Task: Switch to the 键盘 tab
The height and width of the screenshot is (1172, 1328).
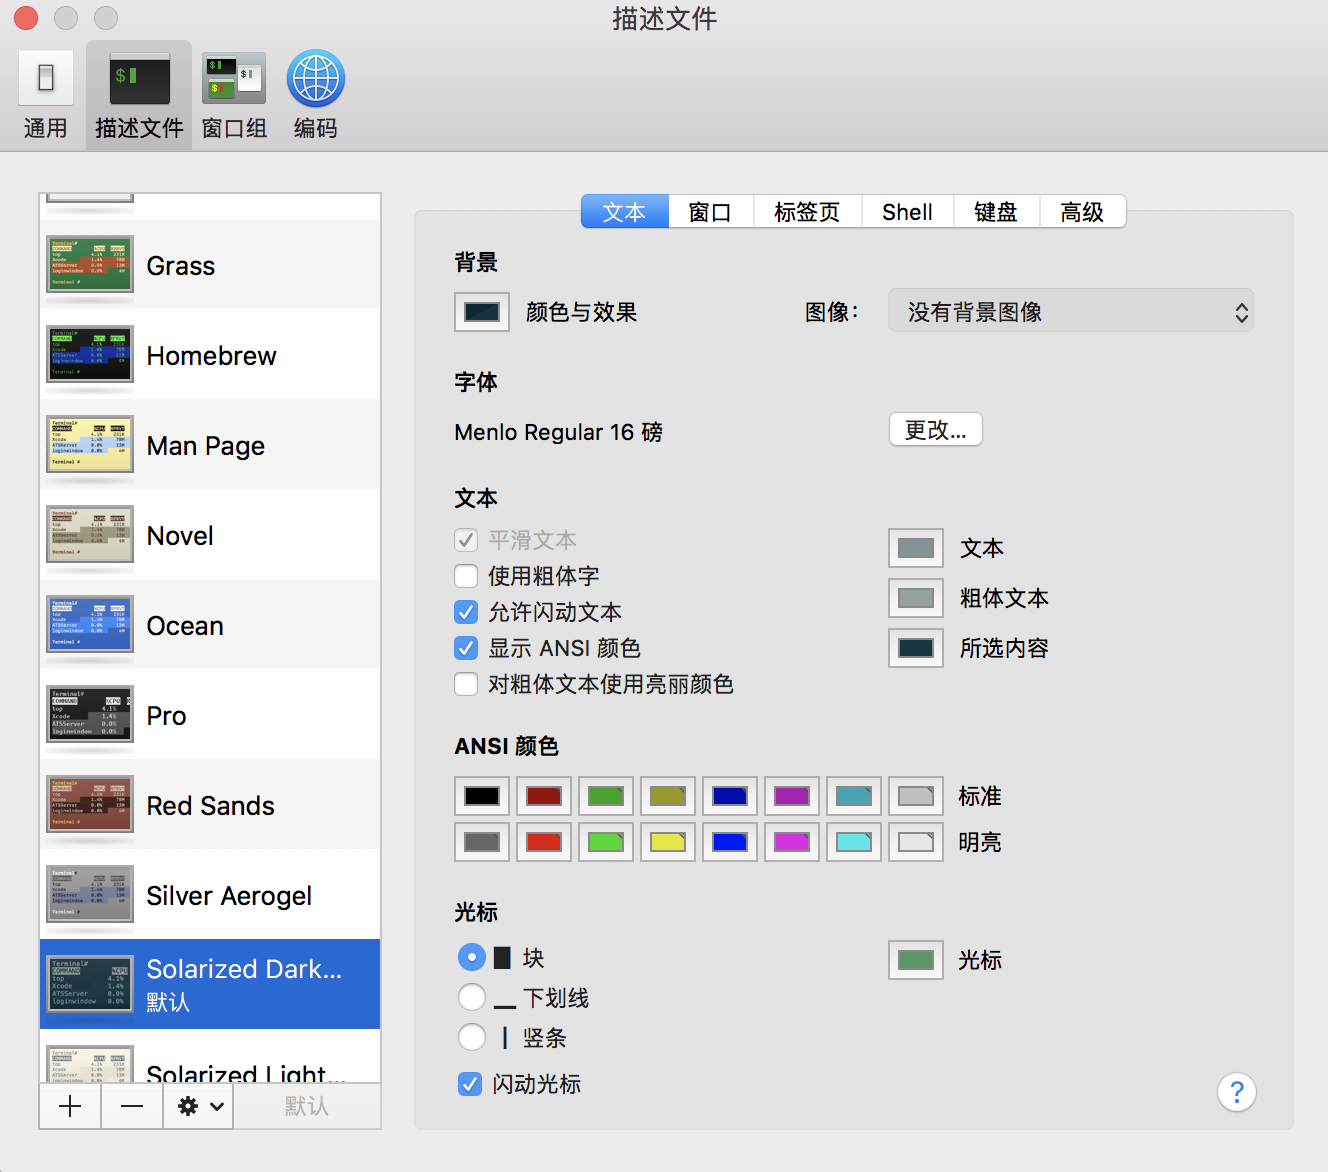Action: tap(996, 212)
